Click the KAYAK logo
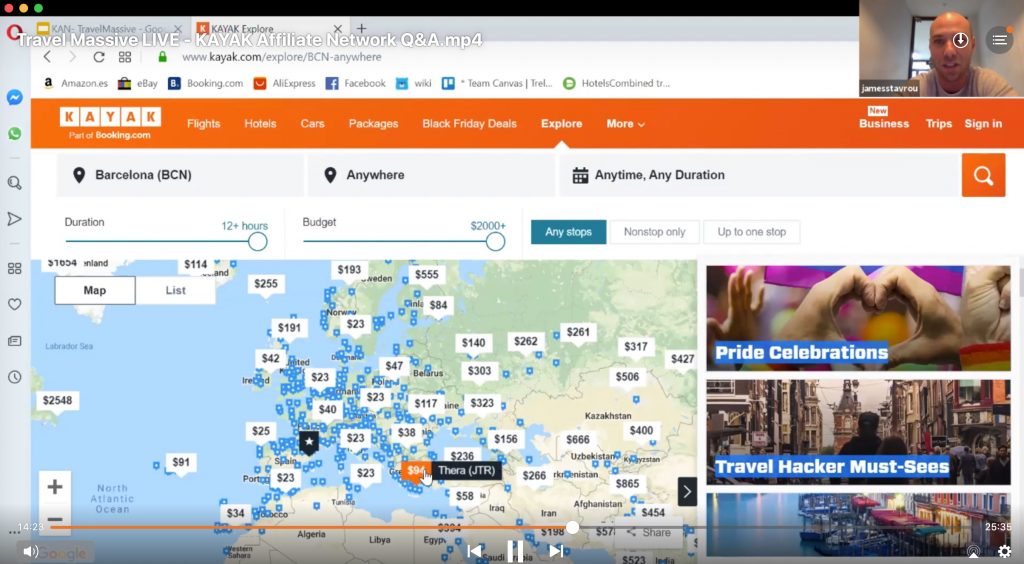 [110, 123]
